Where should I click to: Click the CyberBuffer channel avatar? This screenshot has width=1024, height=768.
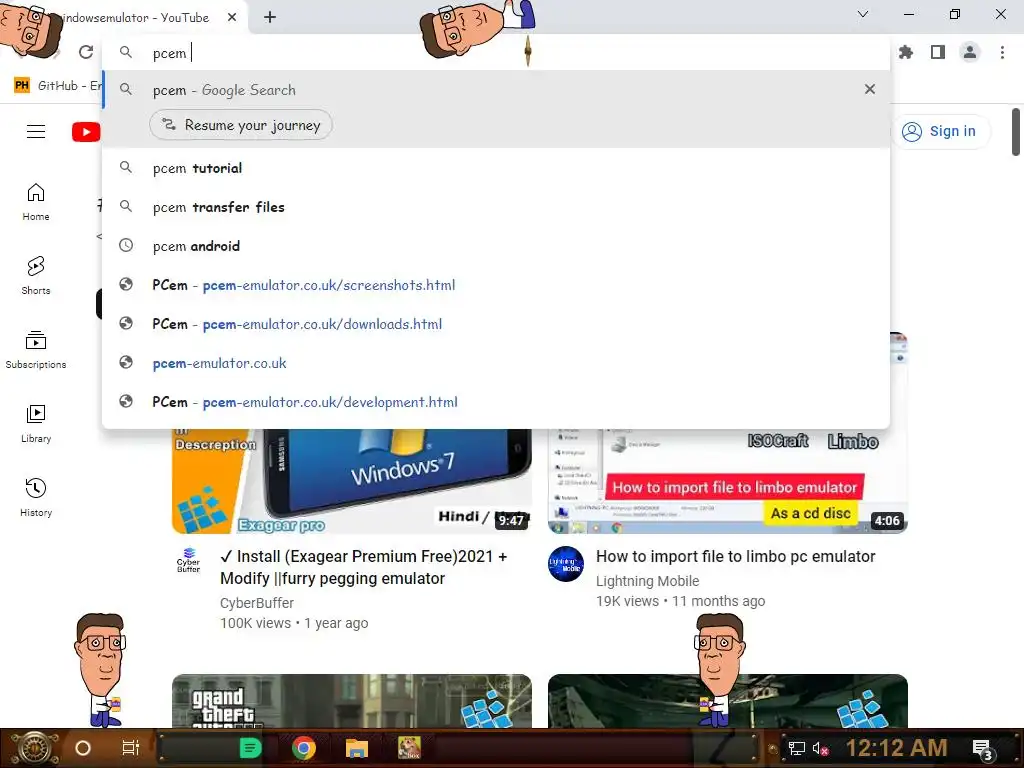pos(189,561)
